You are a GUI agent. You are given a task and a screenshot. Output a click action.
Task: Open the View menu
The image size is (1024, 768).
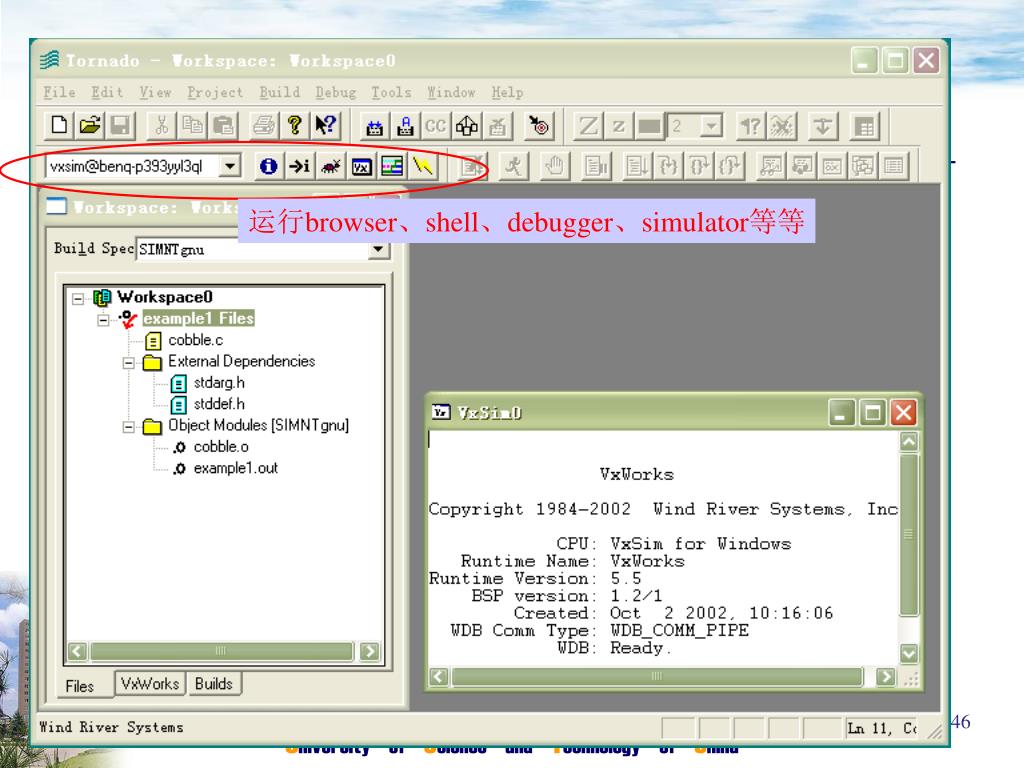[155, 93]
